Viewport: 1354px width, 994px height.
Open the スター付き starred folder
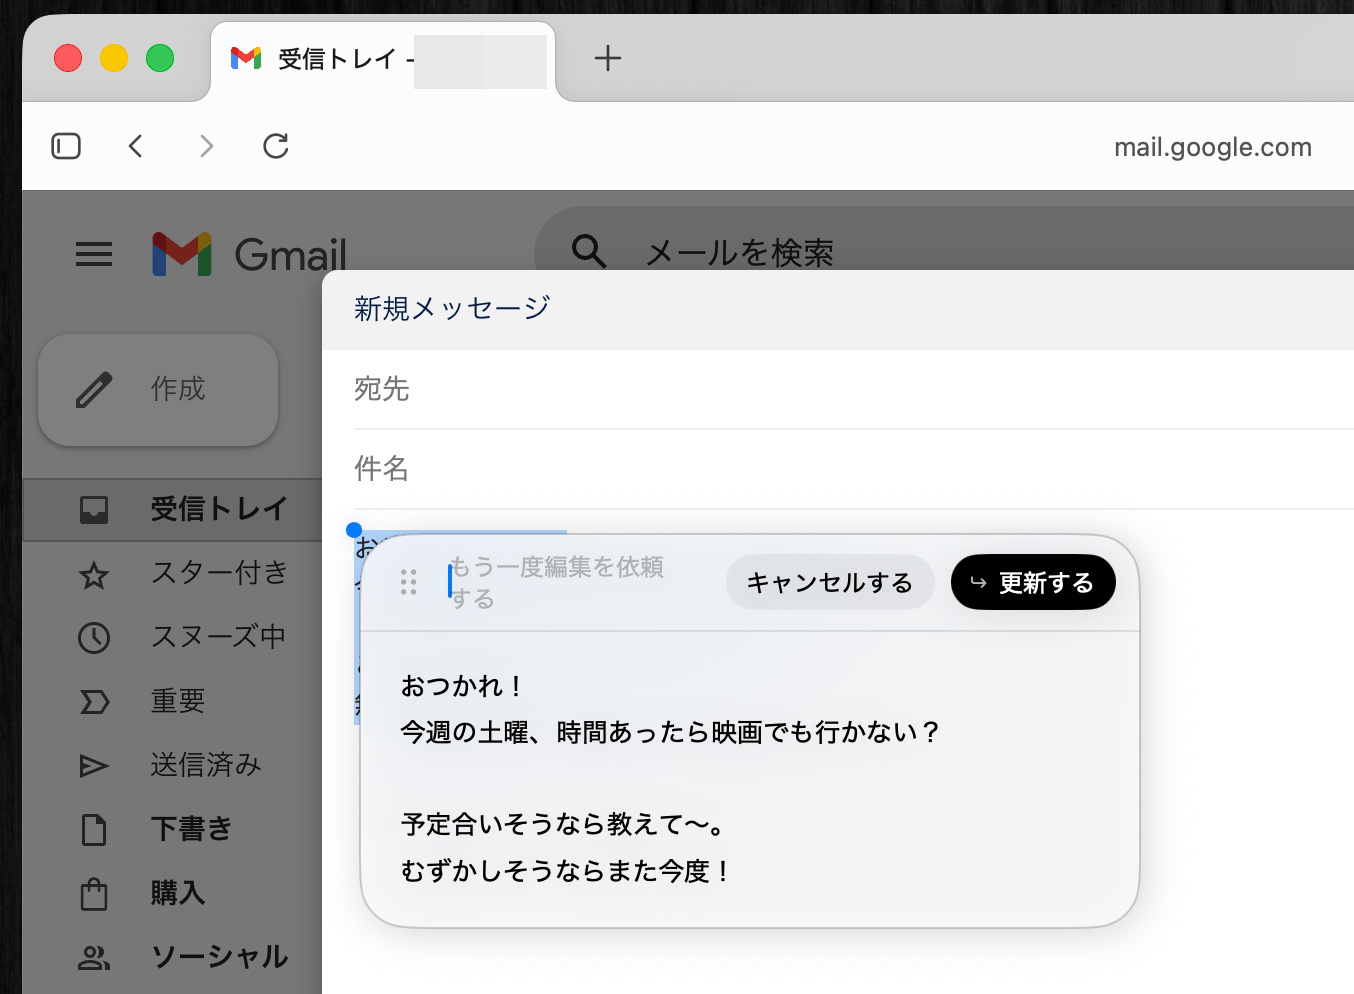pyautogui.click(x=218, y=573)
